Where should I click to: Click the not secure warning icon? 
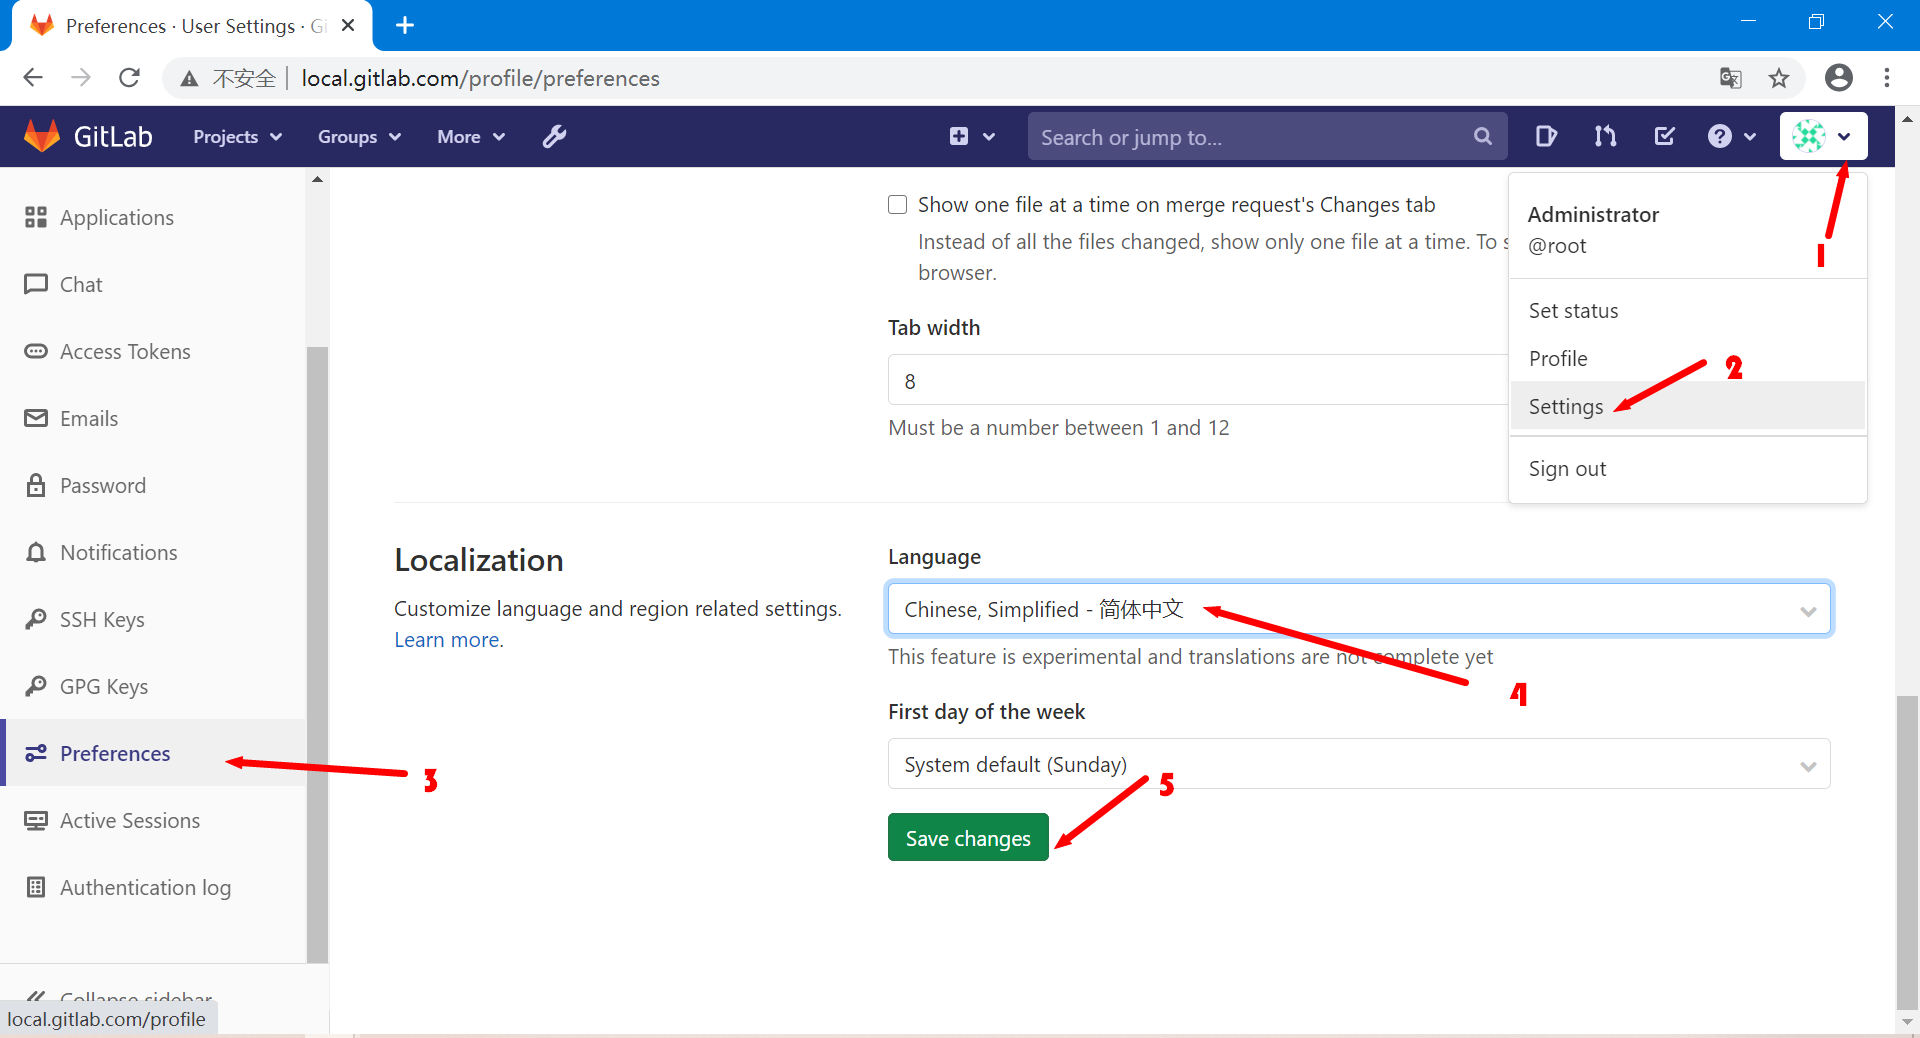click(x=189, y=78)
